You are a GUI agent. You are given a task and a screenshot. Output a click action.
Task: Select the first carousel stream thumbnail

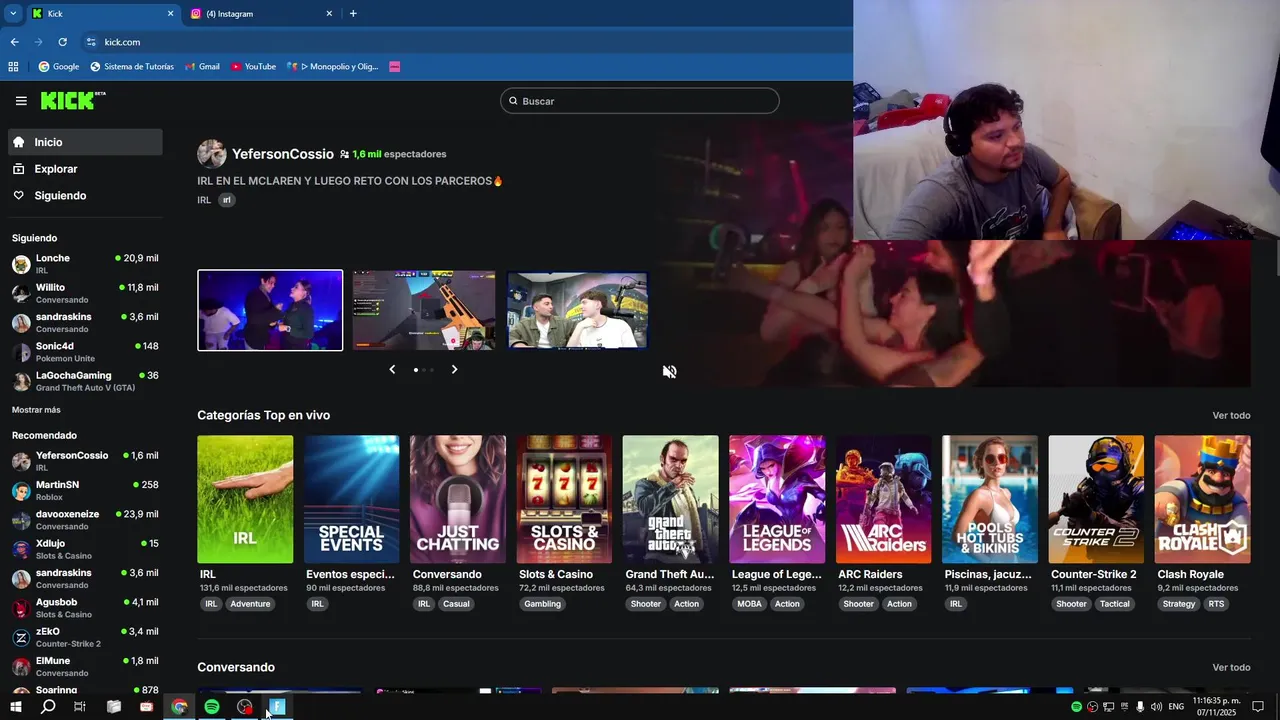(270, 310)
